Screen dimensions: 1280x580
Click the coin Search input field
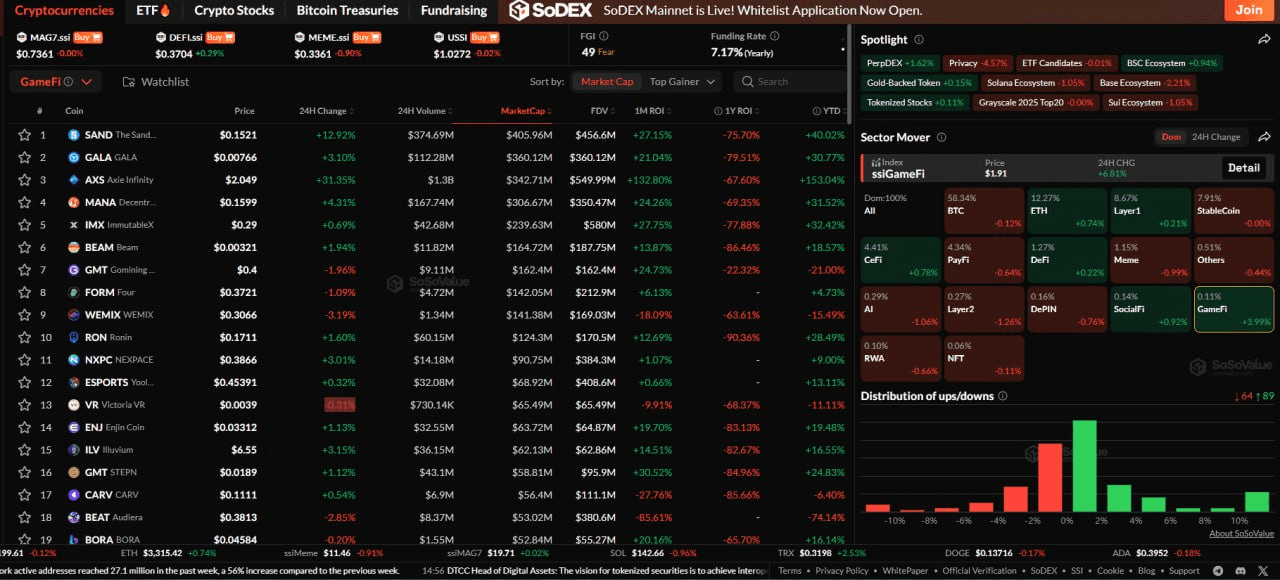tap(795, 82)
